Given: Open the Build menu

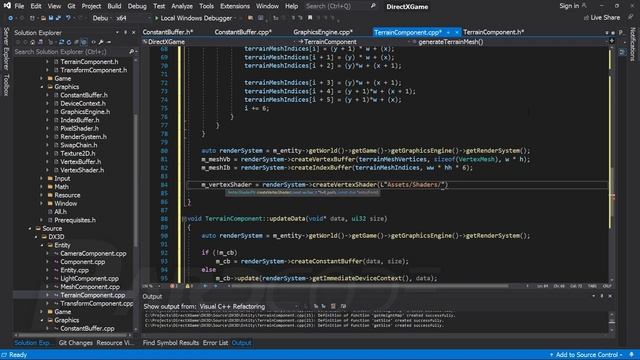Looking at the screenshot, I should 114,6.
